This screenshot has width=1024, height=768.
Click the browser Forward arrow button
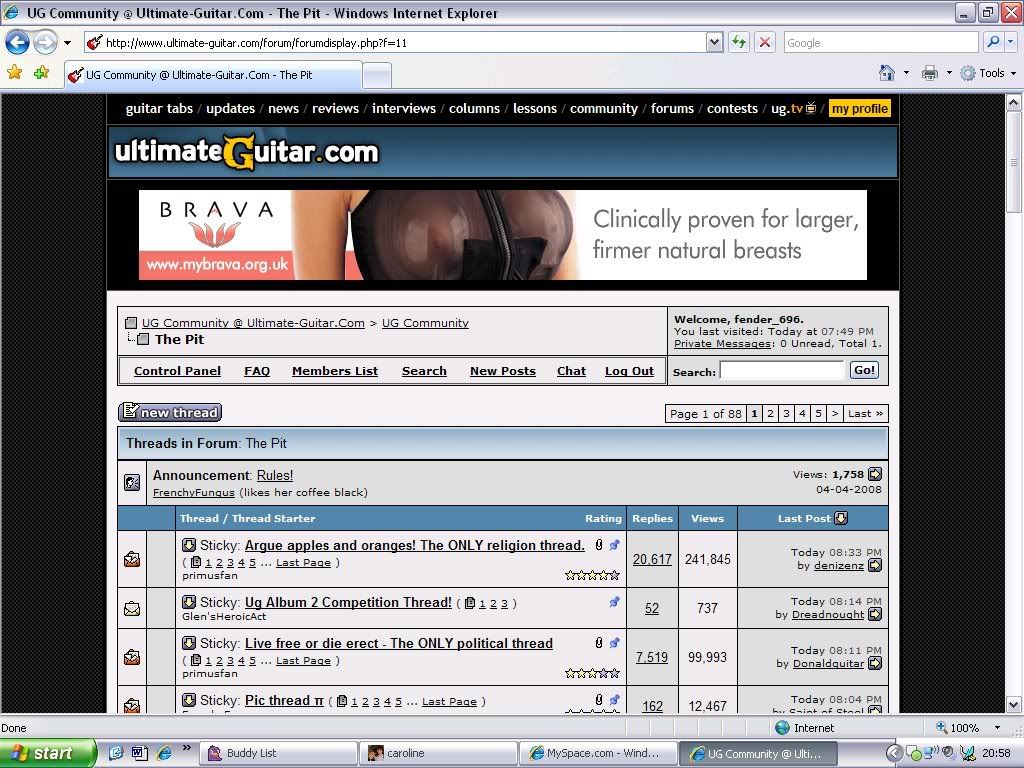(45, 43)
